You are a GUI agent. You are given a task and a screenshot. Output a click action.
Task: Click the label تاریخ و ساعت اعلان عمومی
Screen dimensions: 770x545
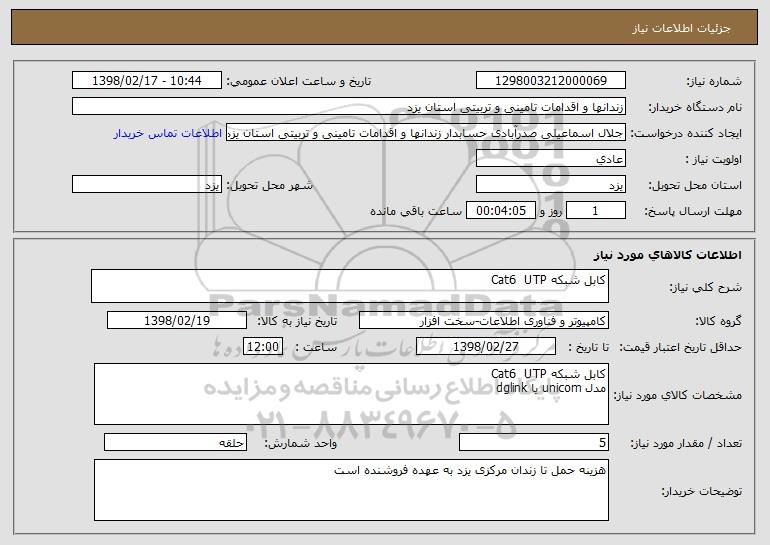tap(299, 81)
